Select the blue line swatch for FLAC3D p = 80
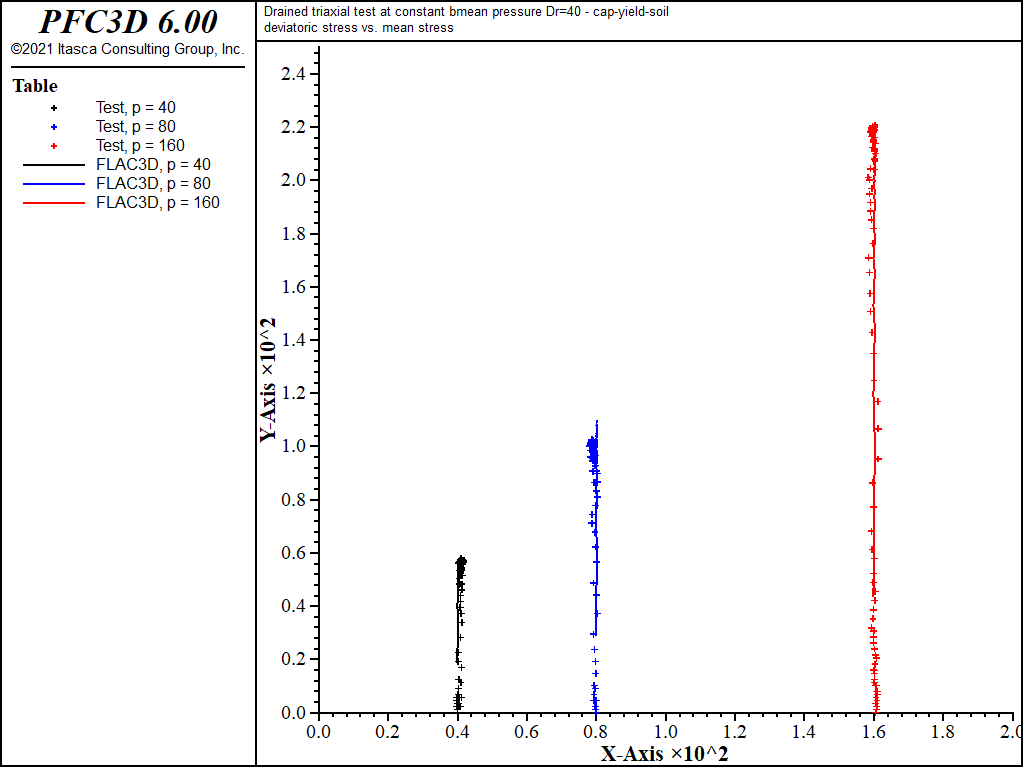 coord(54,184)
